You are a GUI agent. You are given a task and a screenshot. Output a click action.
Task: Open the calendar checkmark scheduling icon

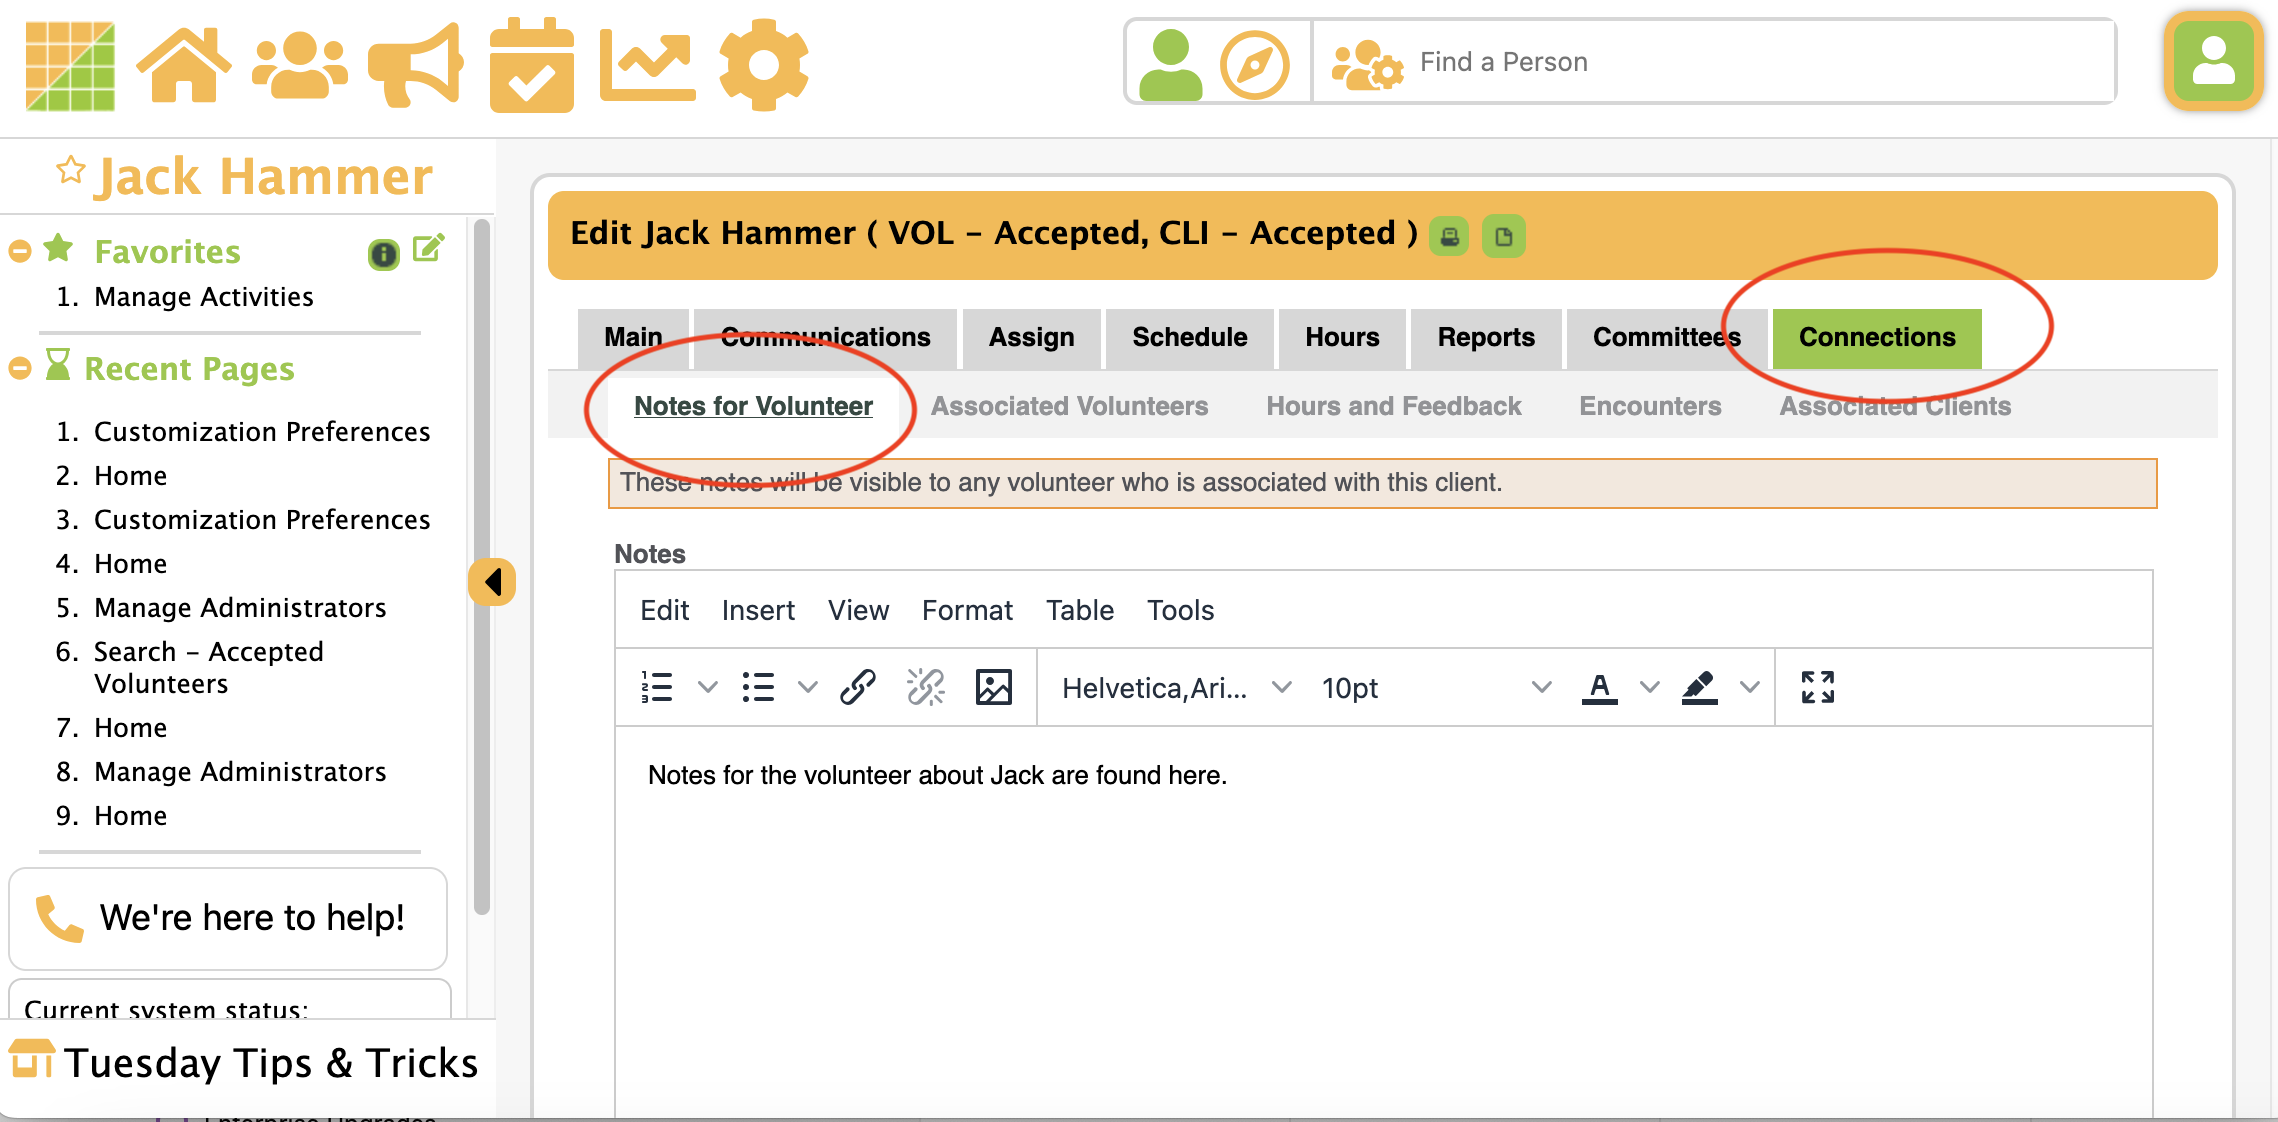[531, 66]
